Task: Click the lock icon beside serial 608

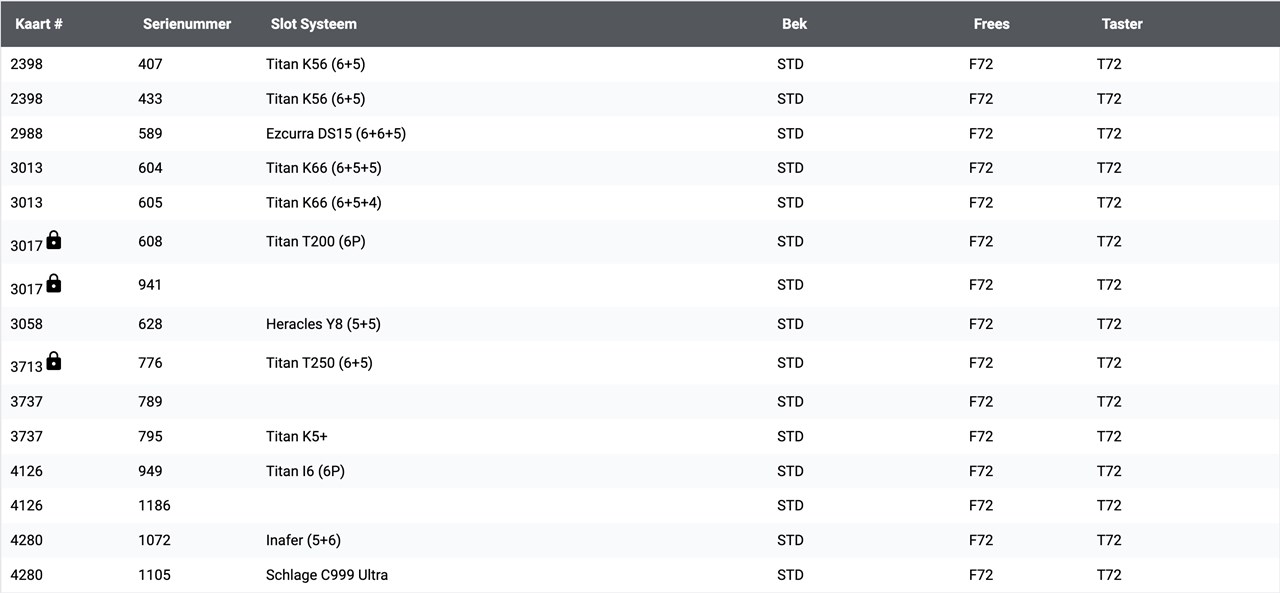Action: [x=54, y=240]
